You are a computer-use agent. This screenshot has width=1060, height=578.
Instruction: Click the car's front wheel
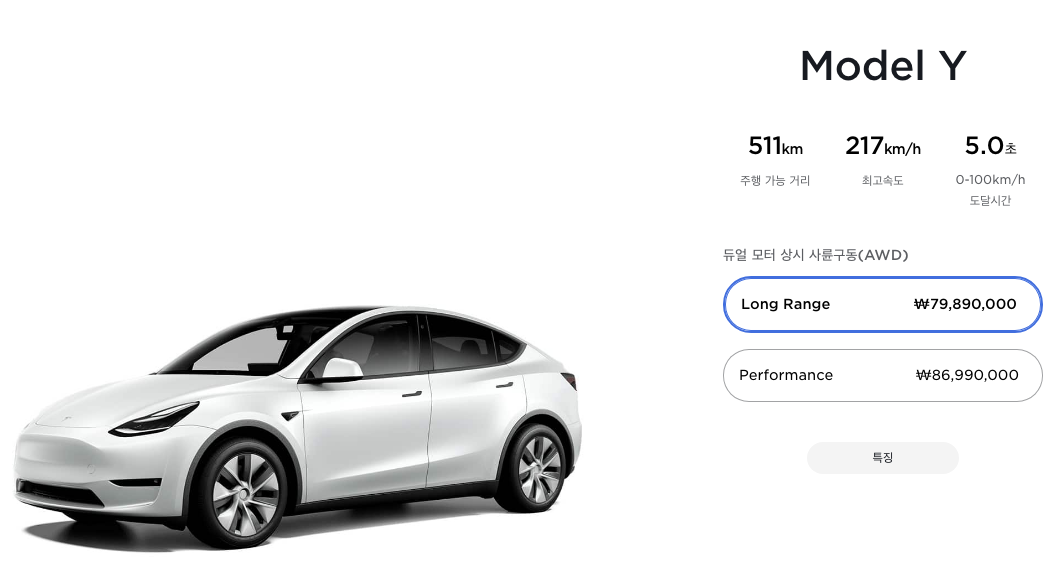(x=245, y=495)
